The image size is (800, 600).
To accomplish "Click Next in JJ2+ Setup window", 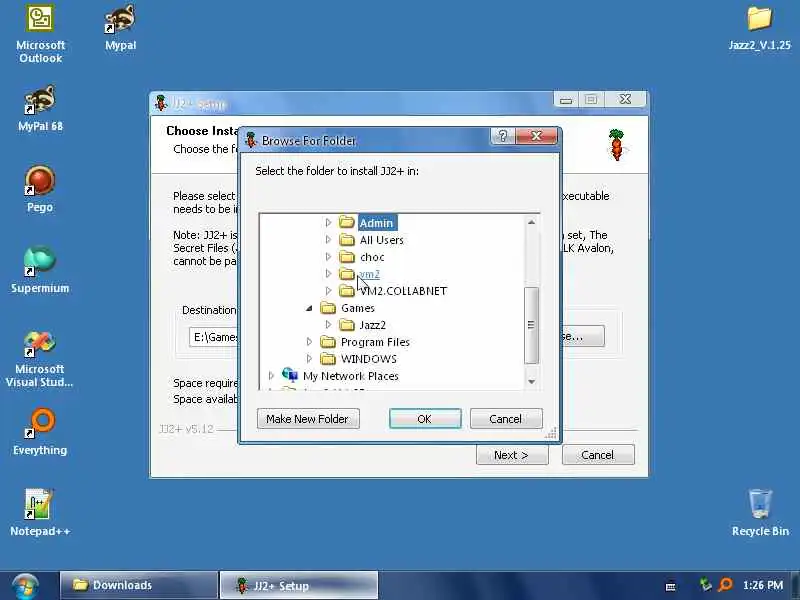I will point(512,455).
